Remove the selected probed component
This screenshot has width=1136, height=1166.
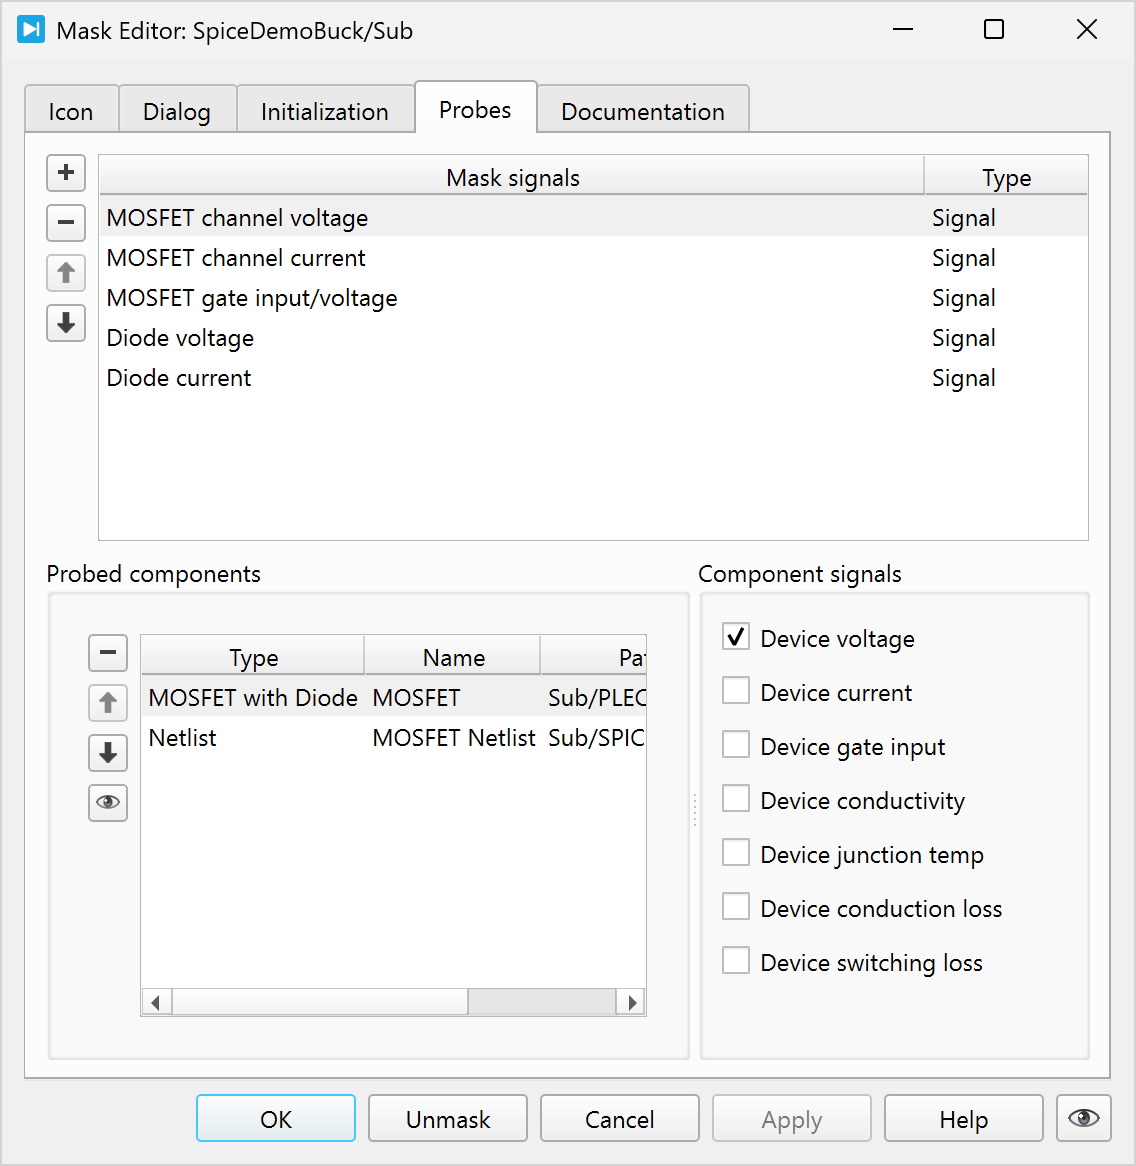tap(108, 653)
